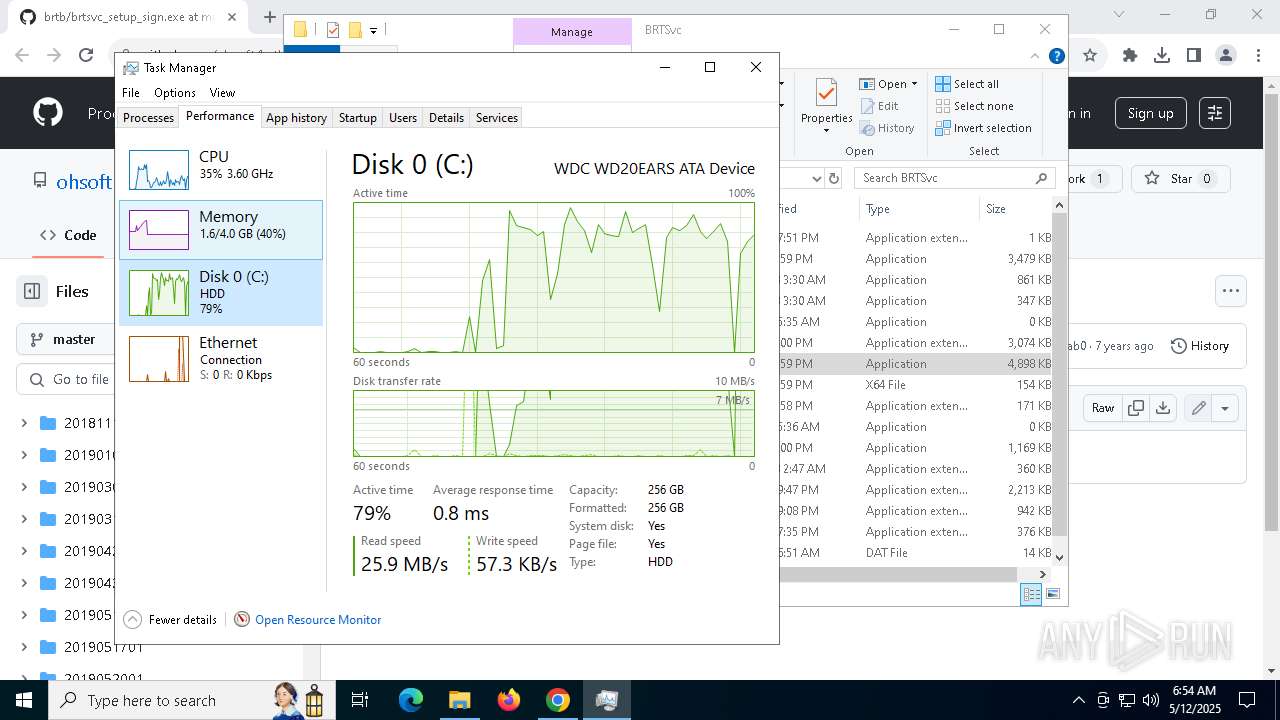Screen dimensions: 1280x720
Task: Select the DAT File row
Action: pyautogui.click(x=916, y=553)
